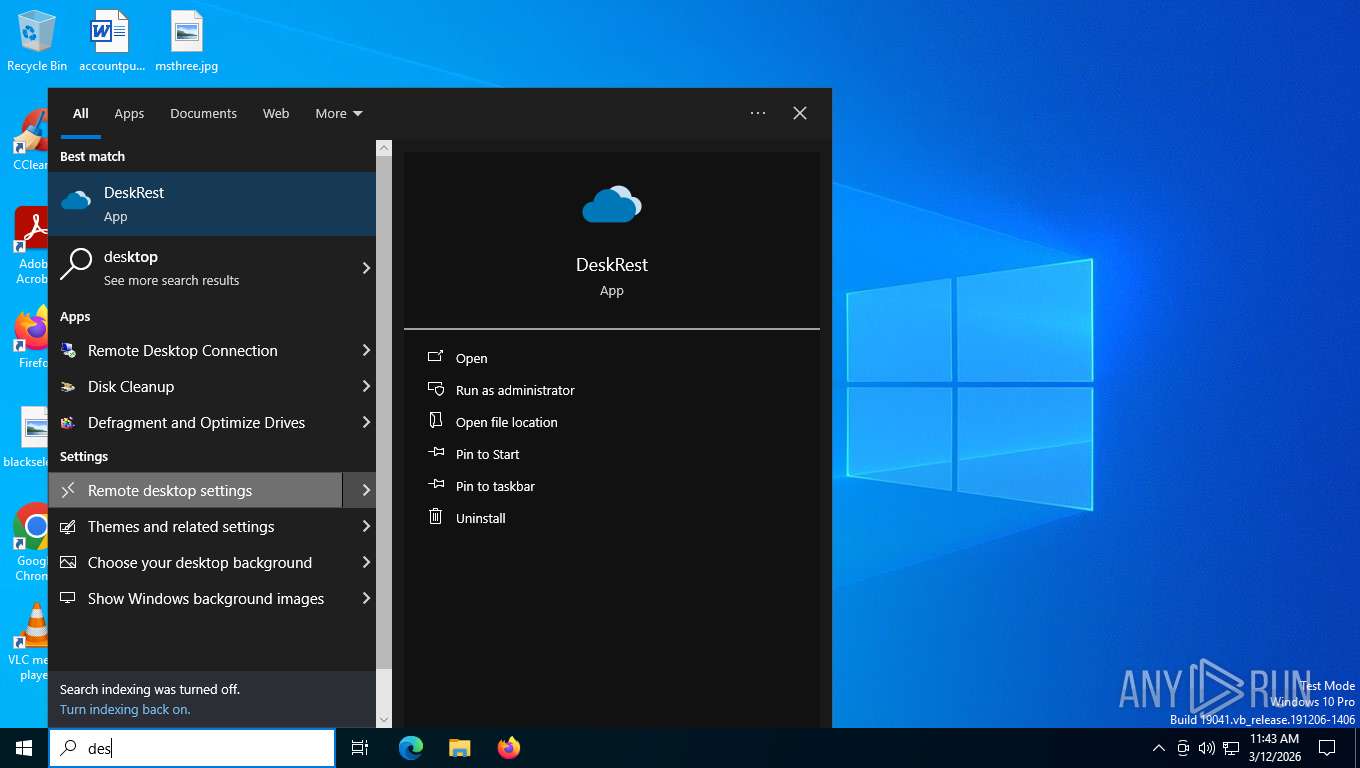Click the Pin to Start pin icon
The width and height of the screenshot is (1360, 768).
435,453
